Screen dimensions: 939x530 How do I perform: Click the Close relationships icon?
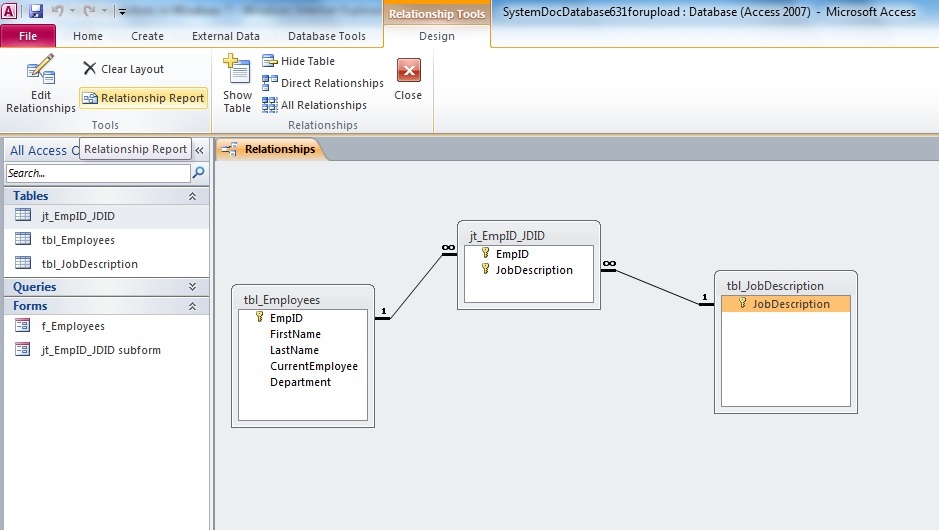coord(408,71)
